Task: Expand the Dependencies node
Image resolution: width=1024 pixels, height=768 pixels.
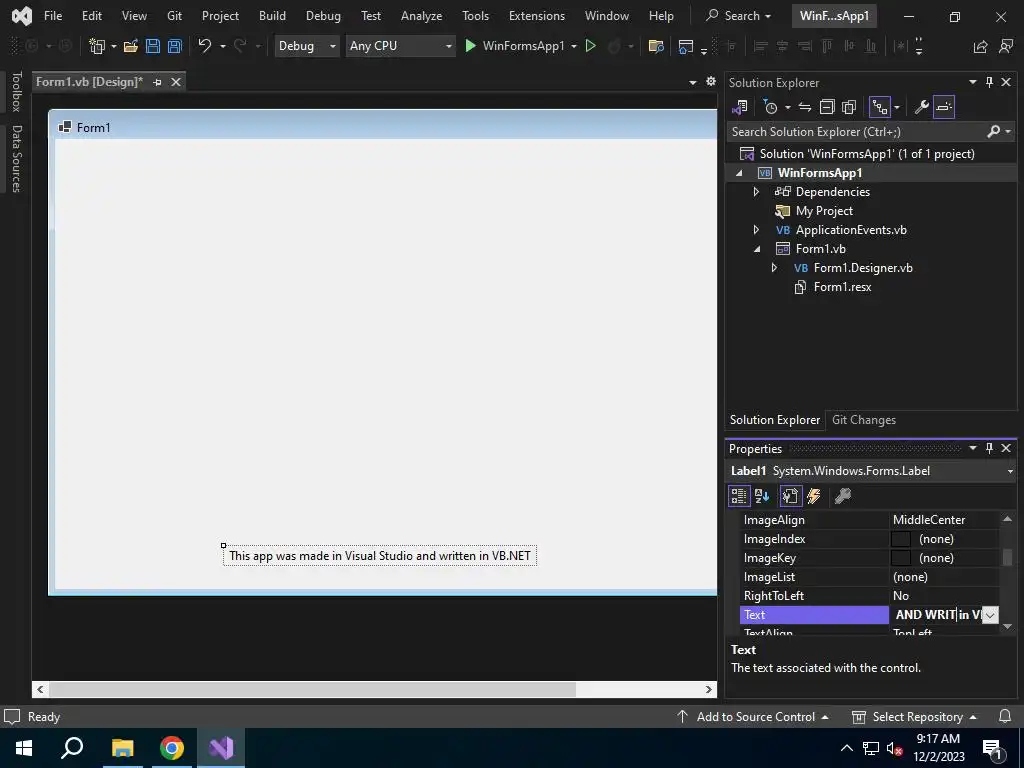Action: 756,192
